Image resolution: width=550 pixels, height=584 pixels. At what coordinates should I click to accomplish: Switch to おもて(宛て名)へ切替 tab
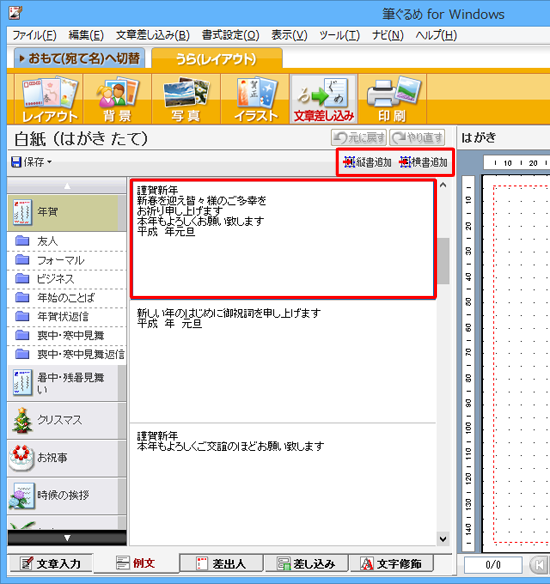tap(80, 58)
